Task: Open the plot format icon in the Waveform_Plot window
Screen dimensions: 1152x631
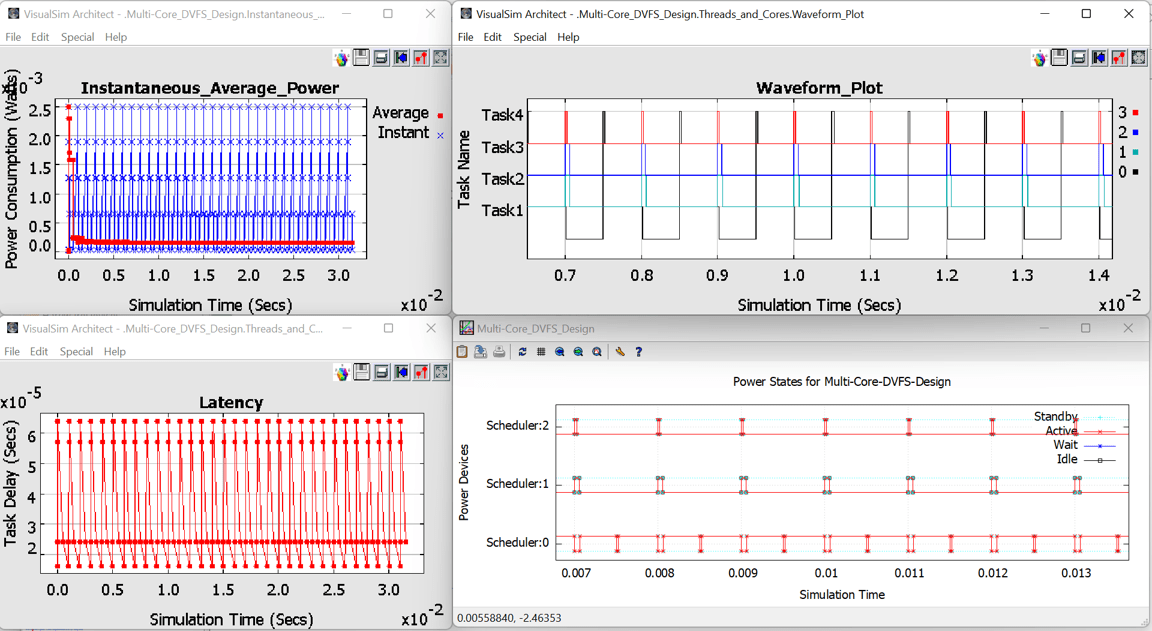Action: [x=1119, y=58]
